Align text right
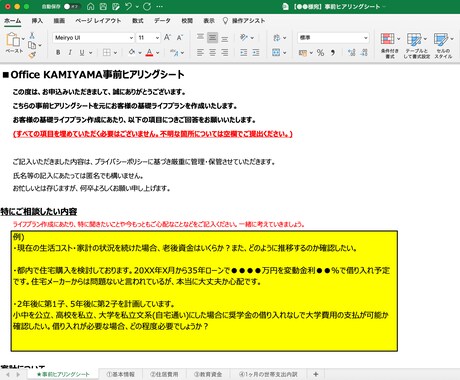The image size is (460, 380). (x=225, y=52)
